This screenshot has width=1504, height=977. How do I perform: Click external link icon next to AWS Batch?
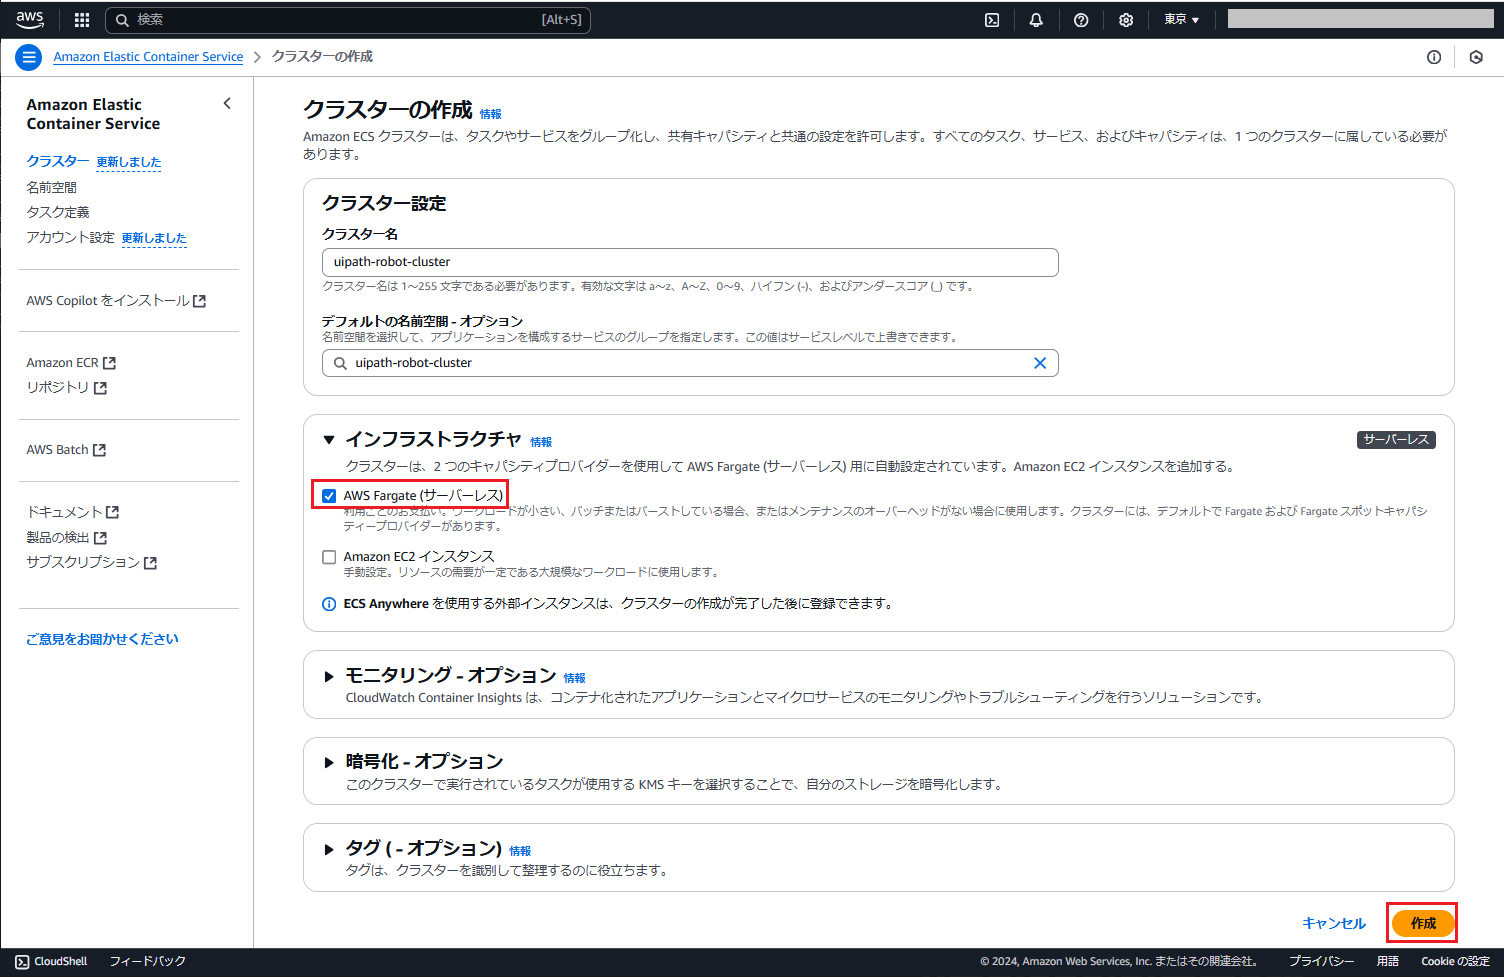tap(99, 450)
